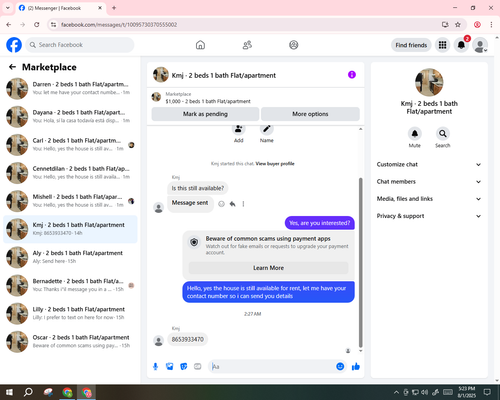This screenshot has height=400, width=500.
Task: Expand the Customize chat section
Action: click(429, 164)
